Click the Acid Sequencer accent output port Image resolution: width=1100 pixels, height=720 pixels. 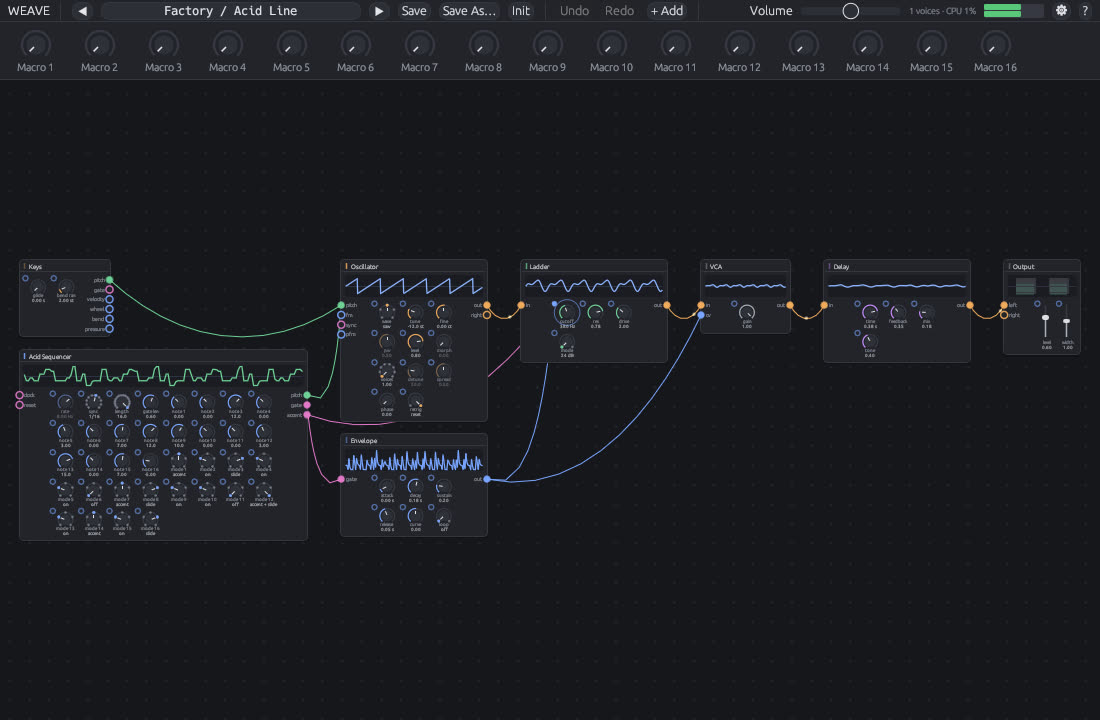coord(307,415)
